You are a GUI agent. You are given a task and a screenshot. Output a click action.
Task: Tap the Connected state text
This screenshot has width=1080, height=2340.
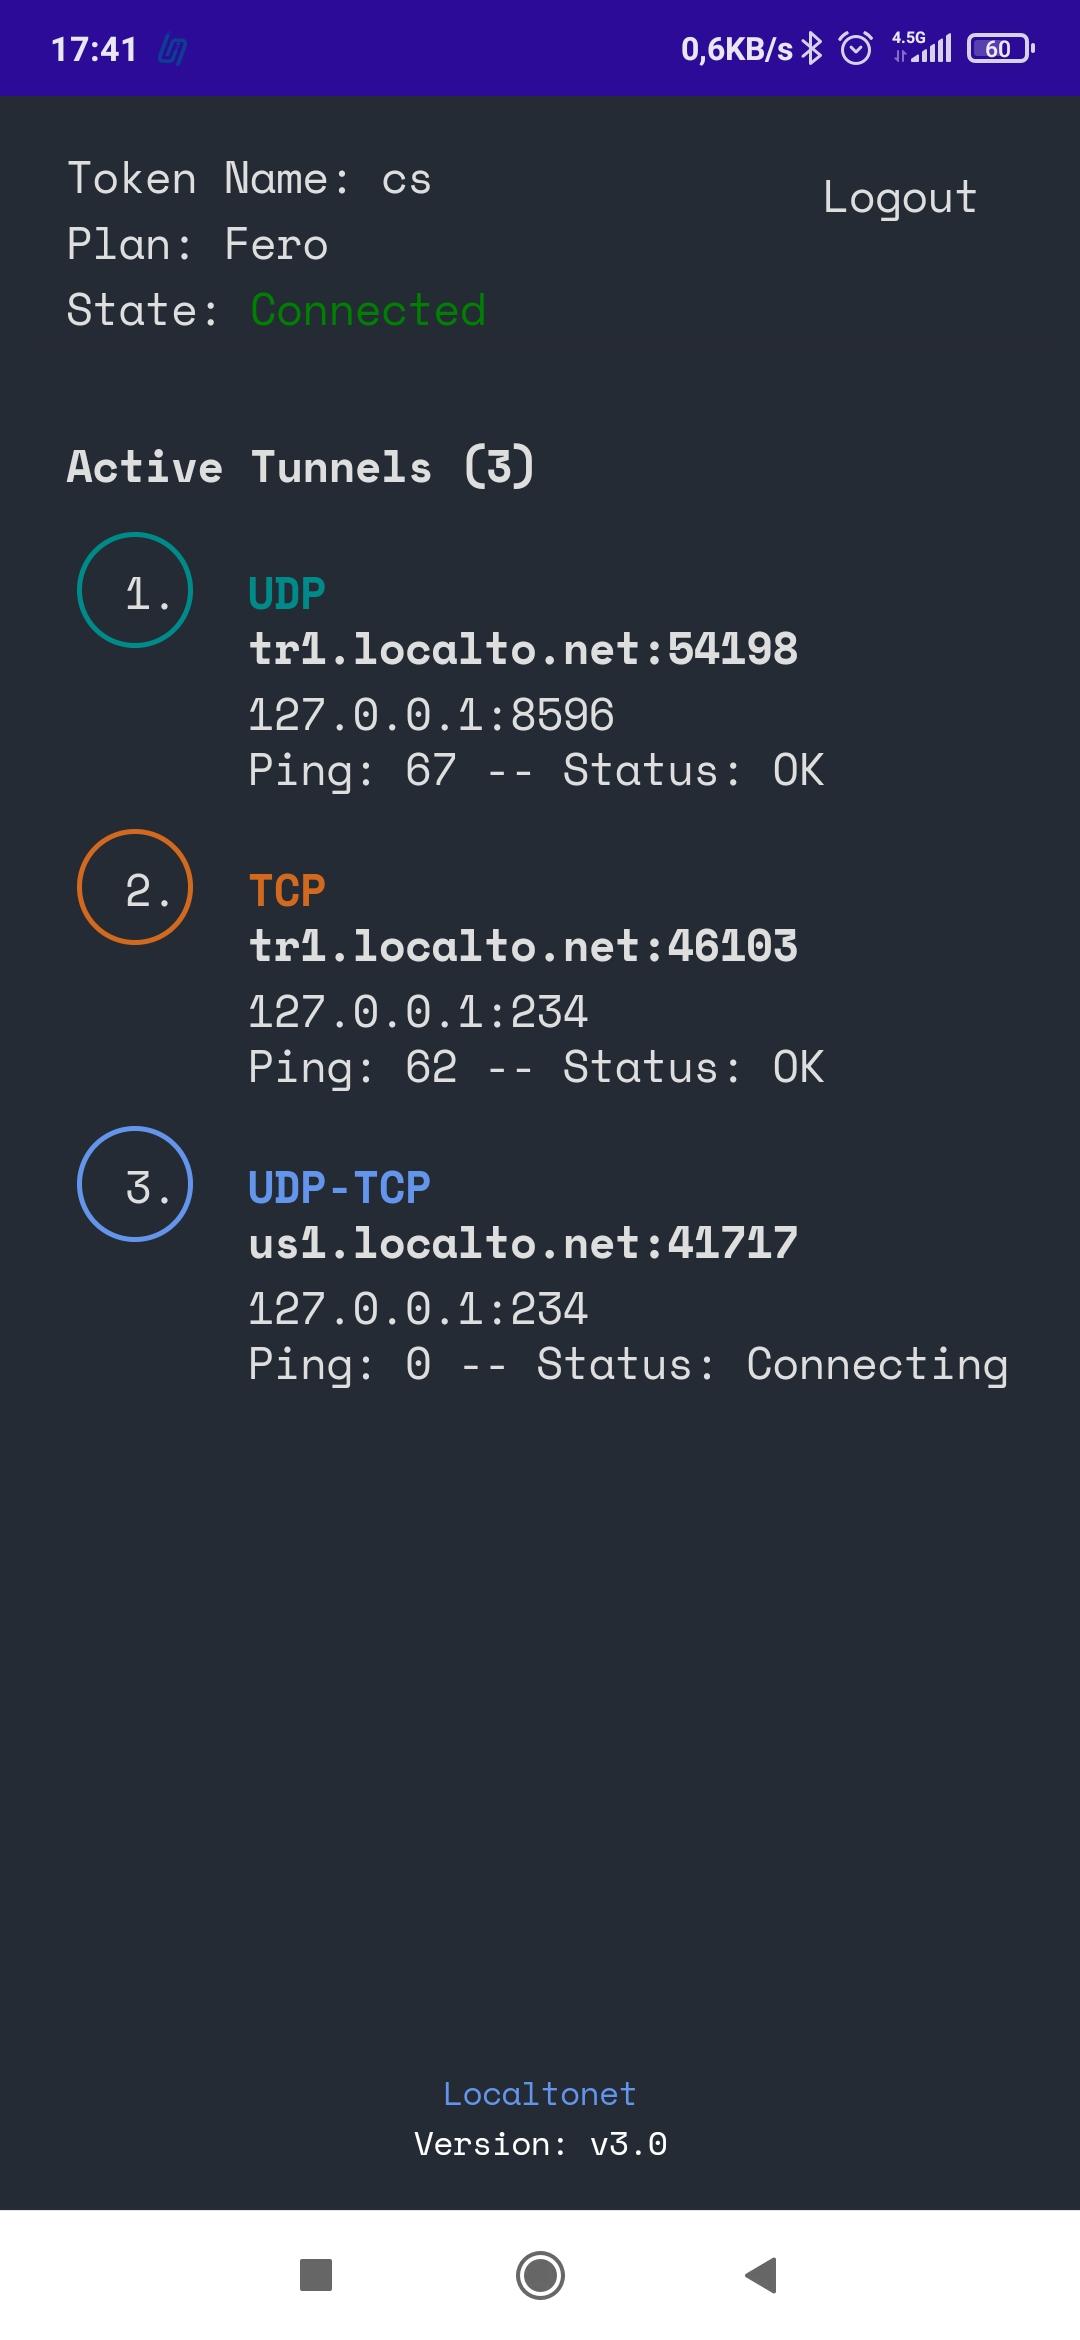368,310
